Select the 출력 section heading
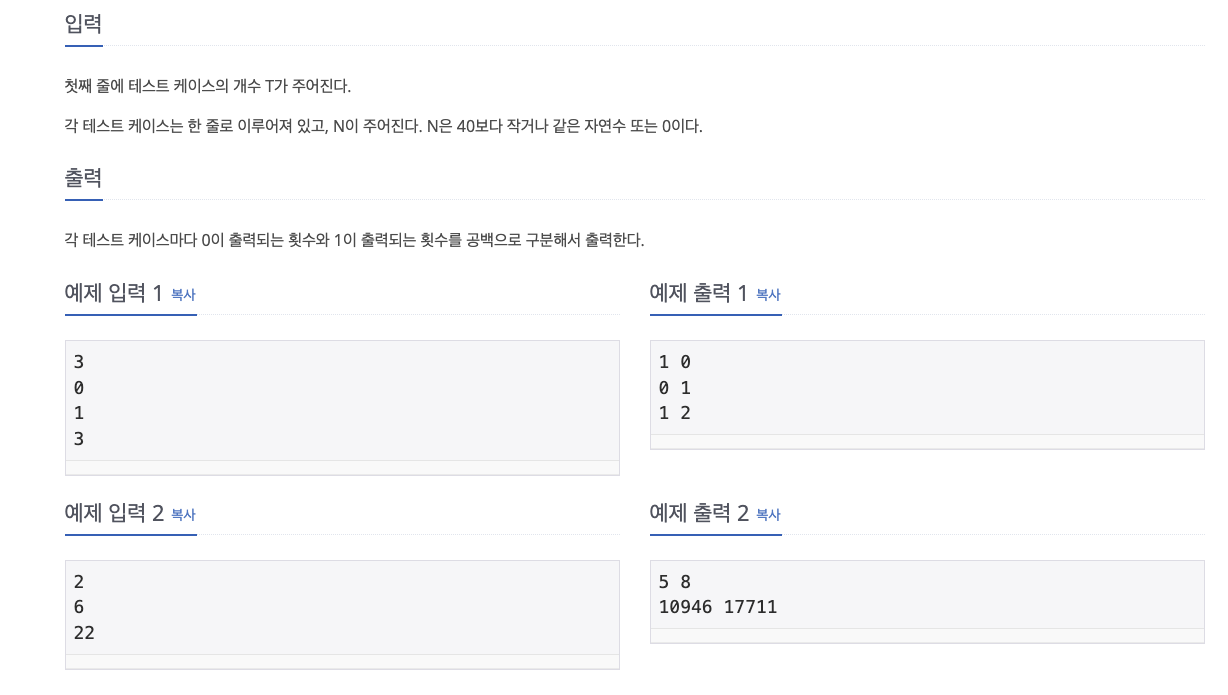The image size is (1228, 695). [x=81, y=177]
